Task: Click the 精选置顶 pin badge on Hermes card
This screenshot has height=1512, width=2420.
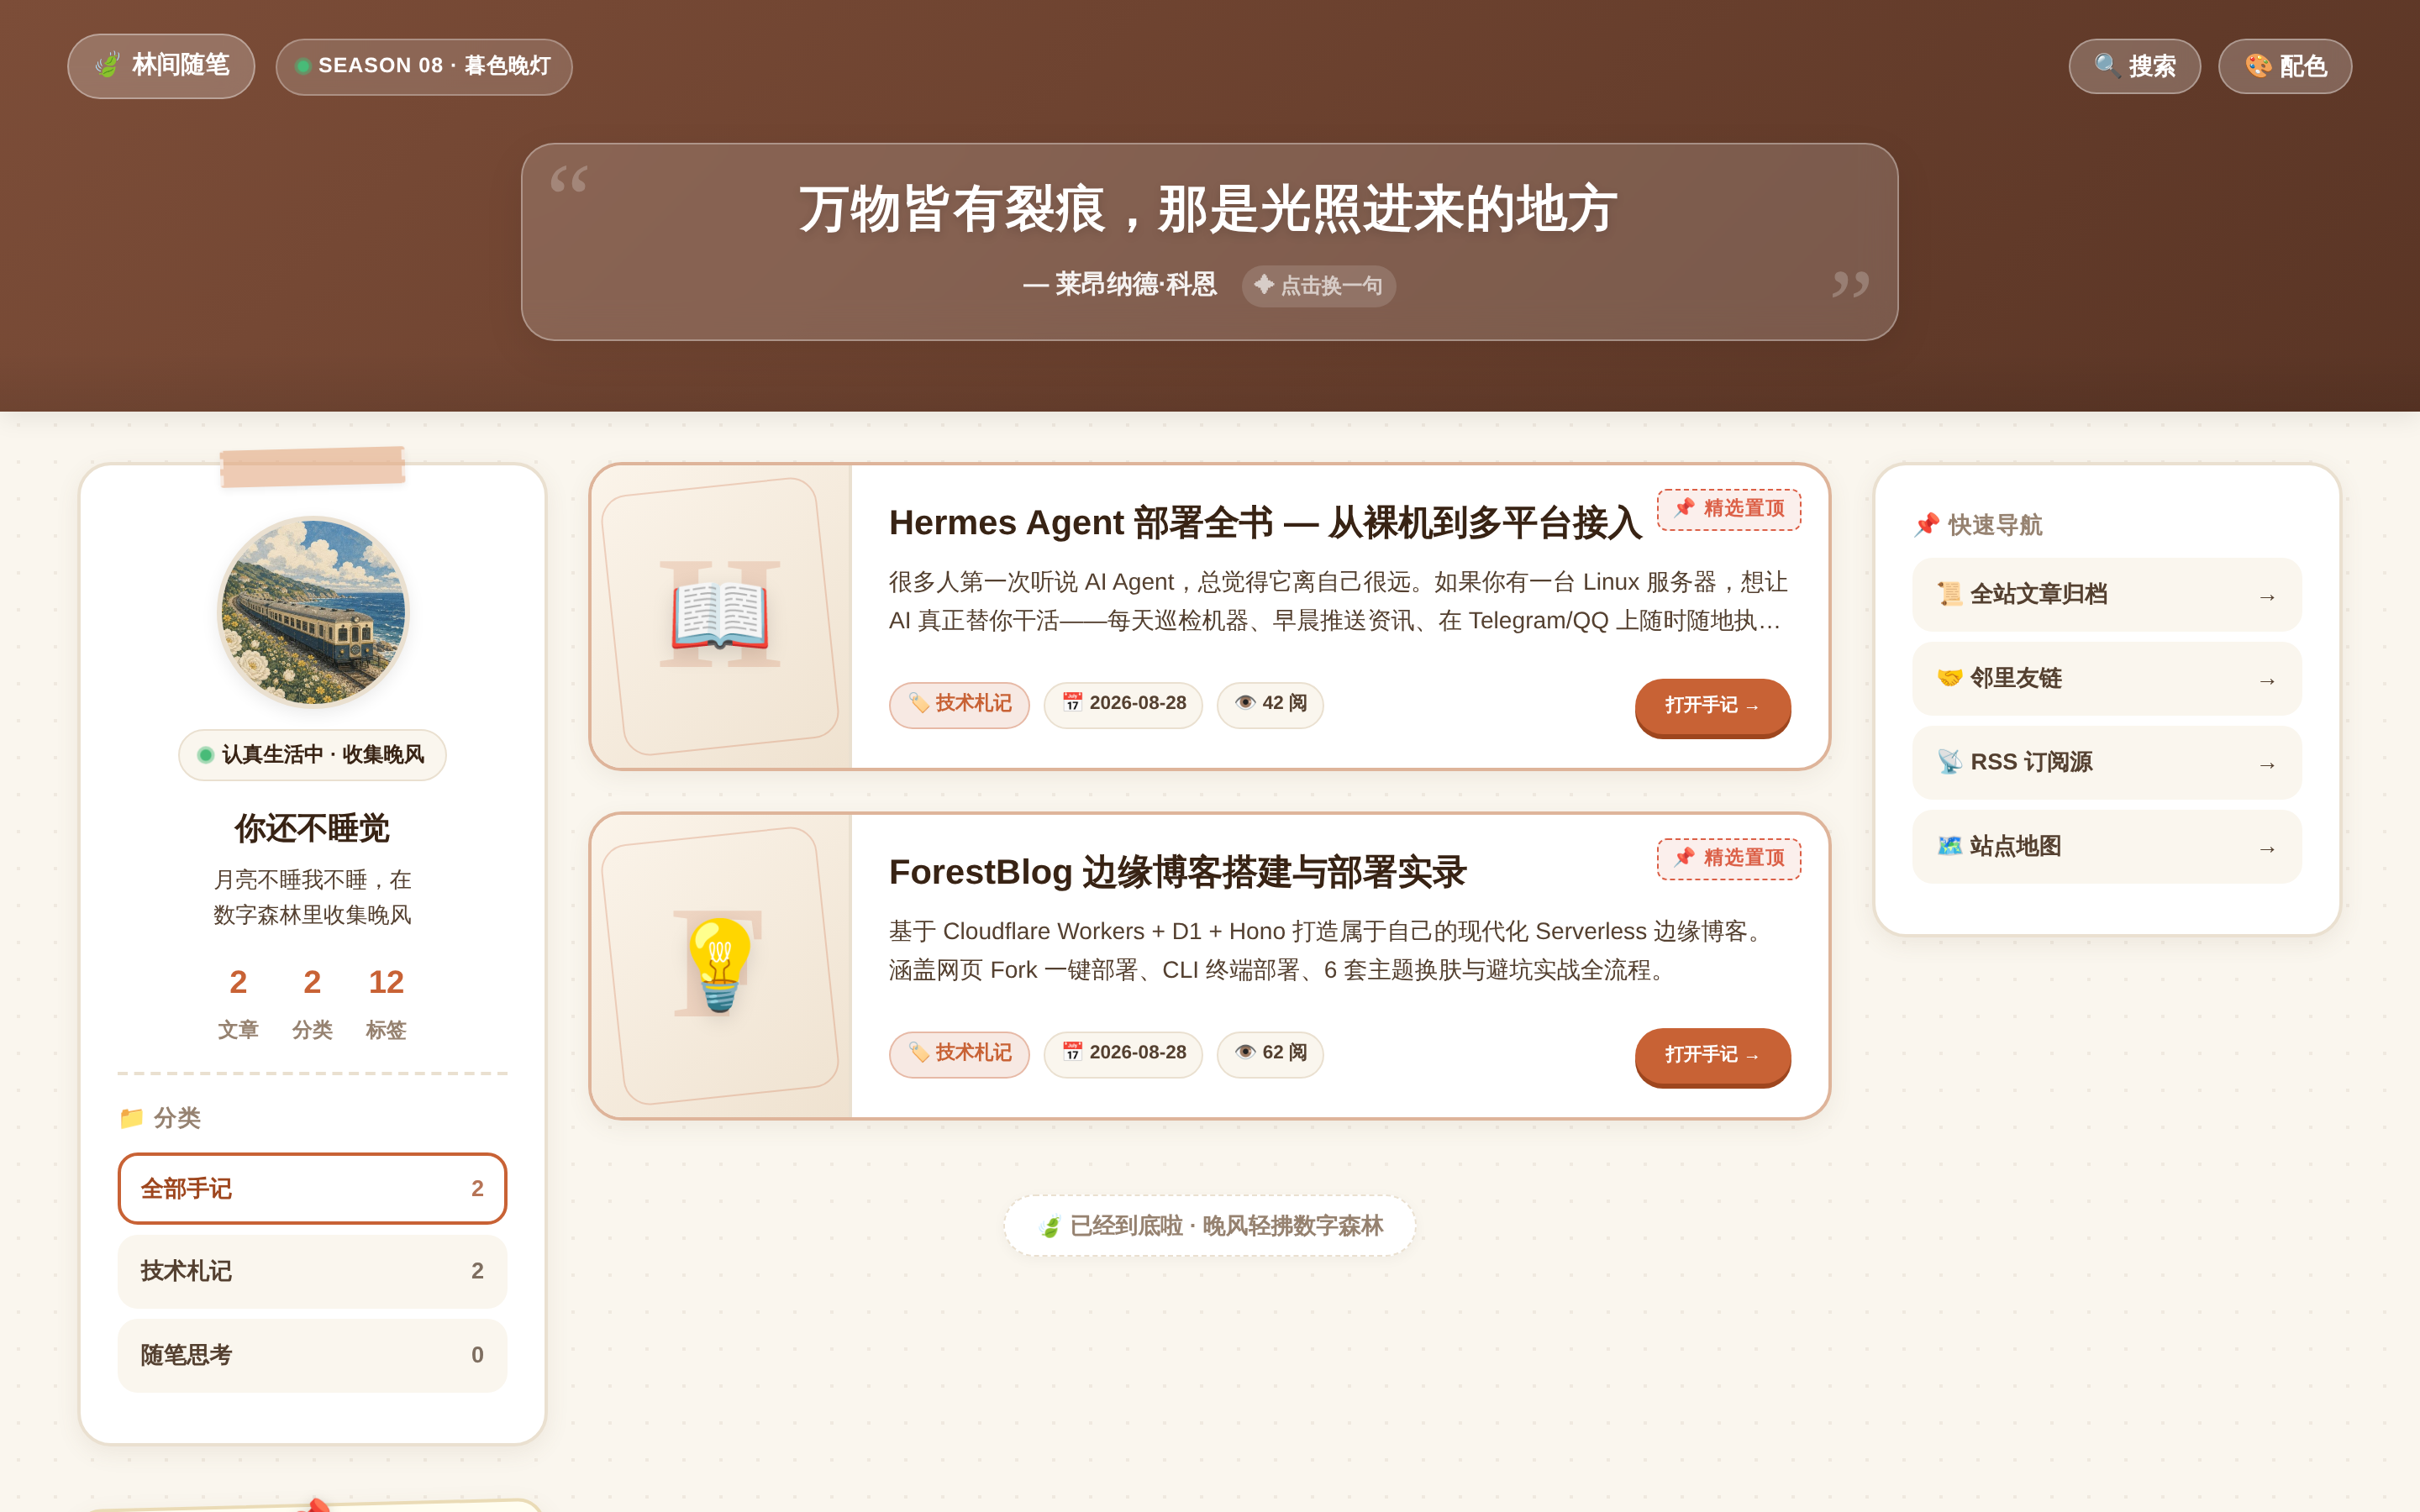Action: pos(1729,509)
